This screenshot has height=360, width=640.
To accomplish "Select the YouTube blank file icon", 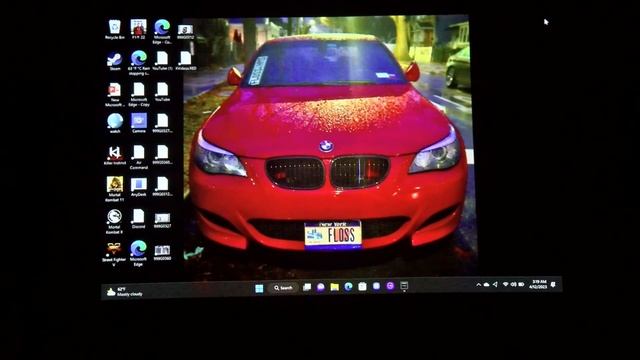I will [162, 92].
